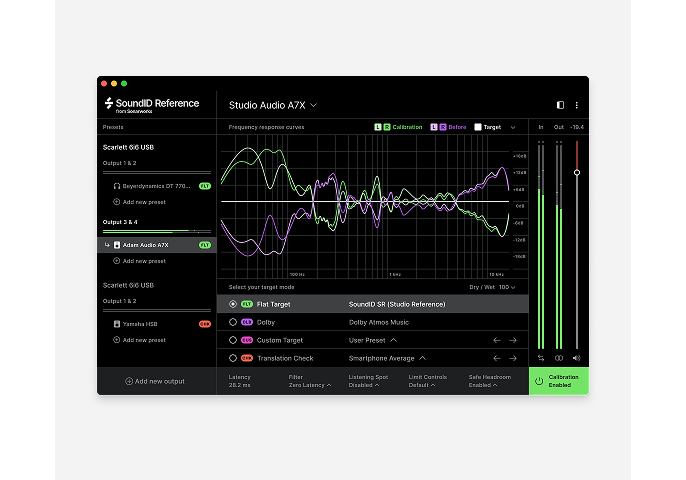Toggle the green L Calibration curve
Image resolution: width=686 pixels, height=480 pixels.
[378, 127]
